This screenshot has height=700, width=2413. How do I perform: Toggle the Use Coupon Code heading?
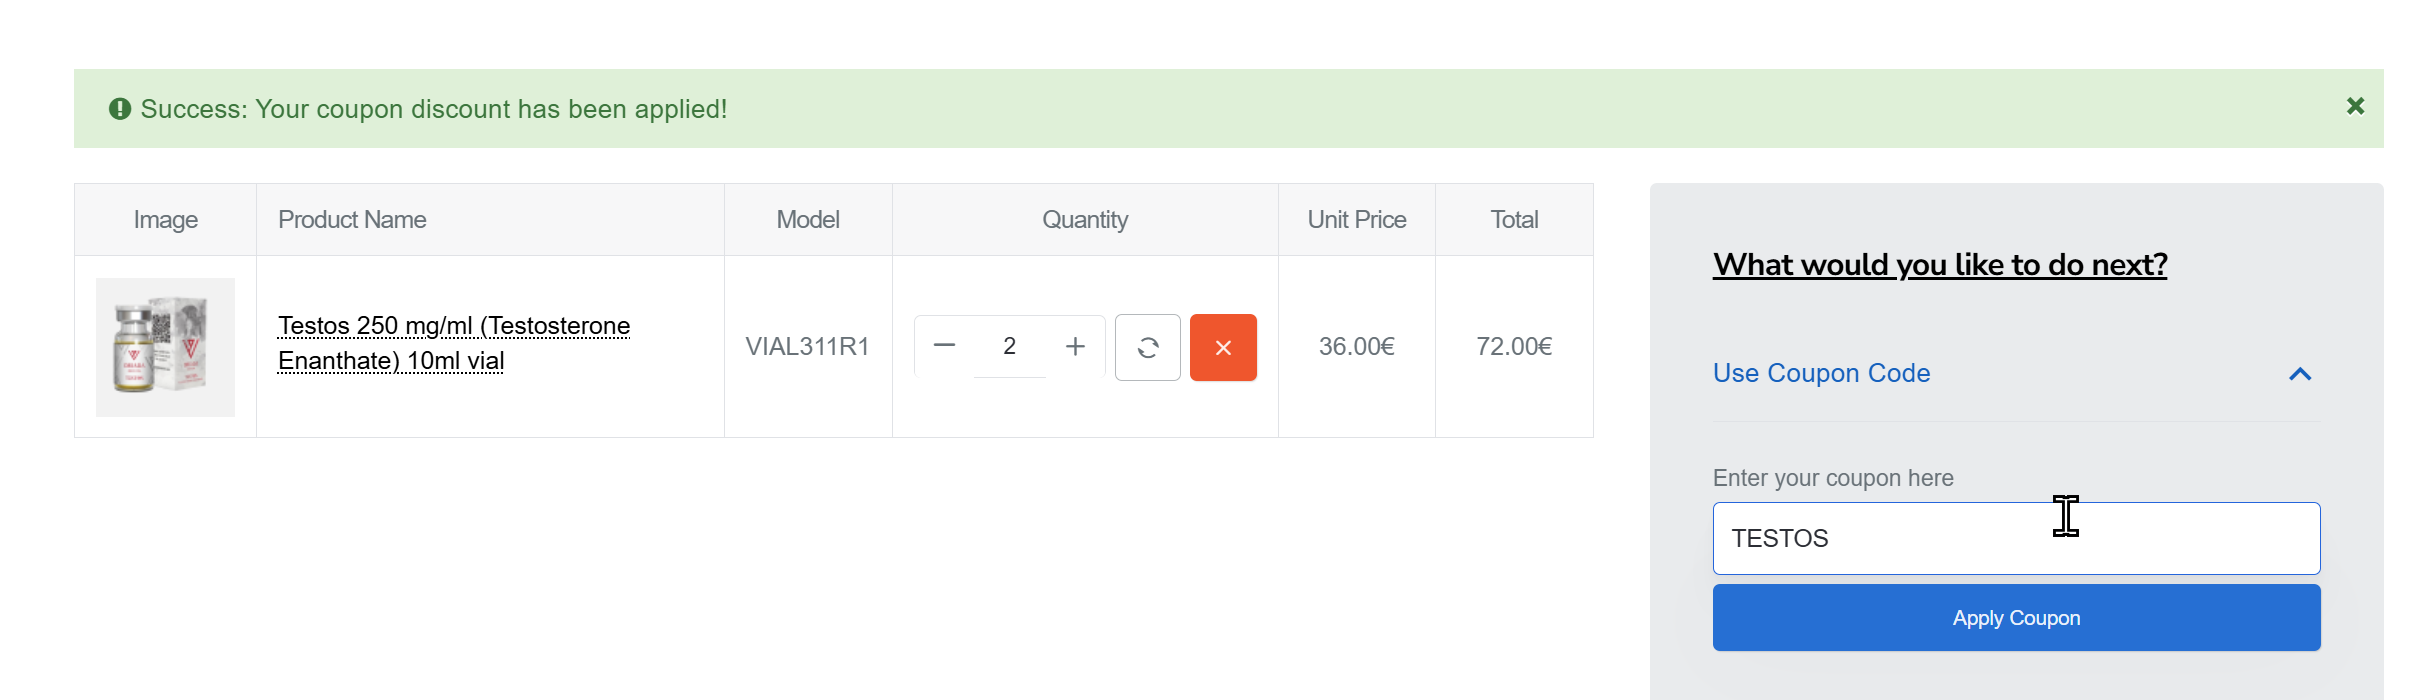coord(1821,373)
